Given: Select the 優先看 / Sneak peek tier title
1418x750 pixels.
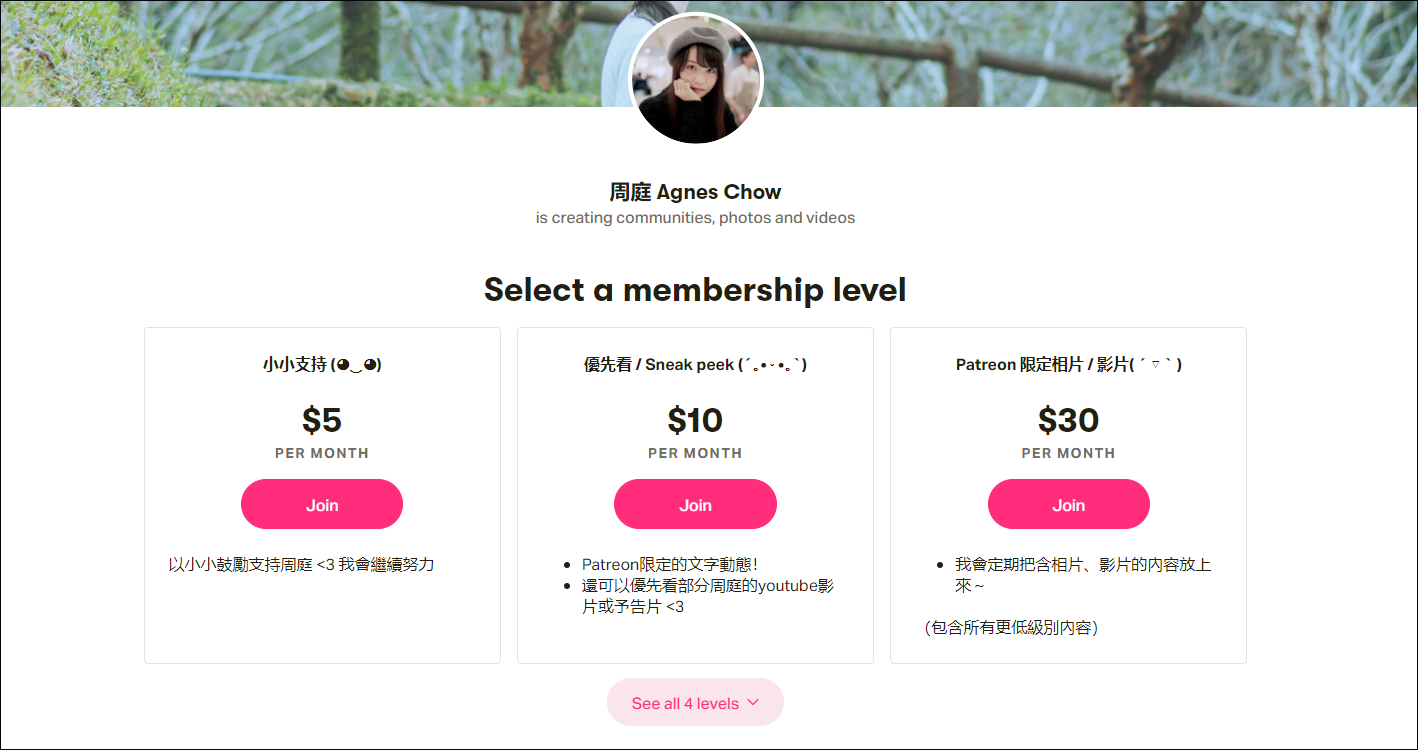Looking at the screenshot, I should (695, 365).
